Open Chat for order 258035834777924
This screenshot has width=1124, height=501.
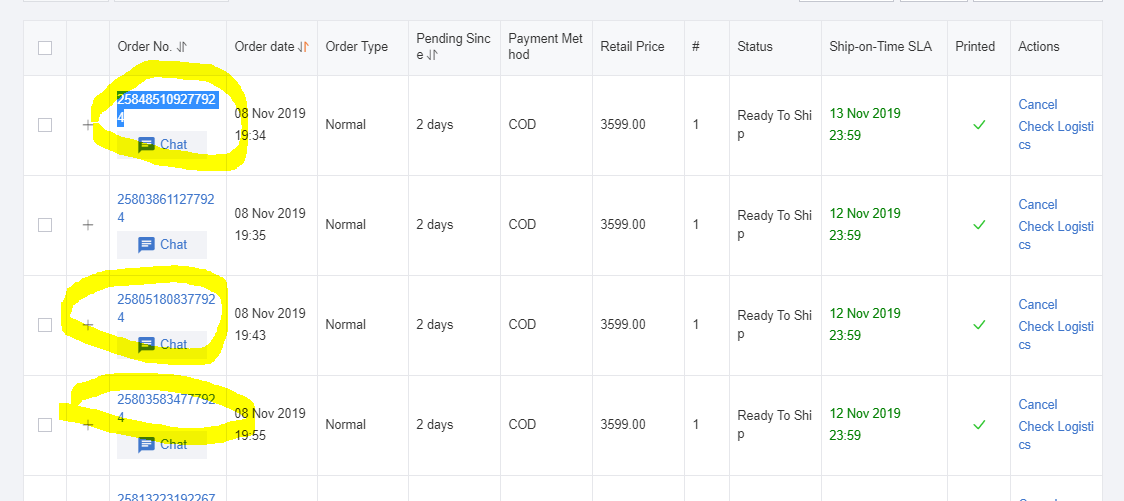[162, 444]
